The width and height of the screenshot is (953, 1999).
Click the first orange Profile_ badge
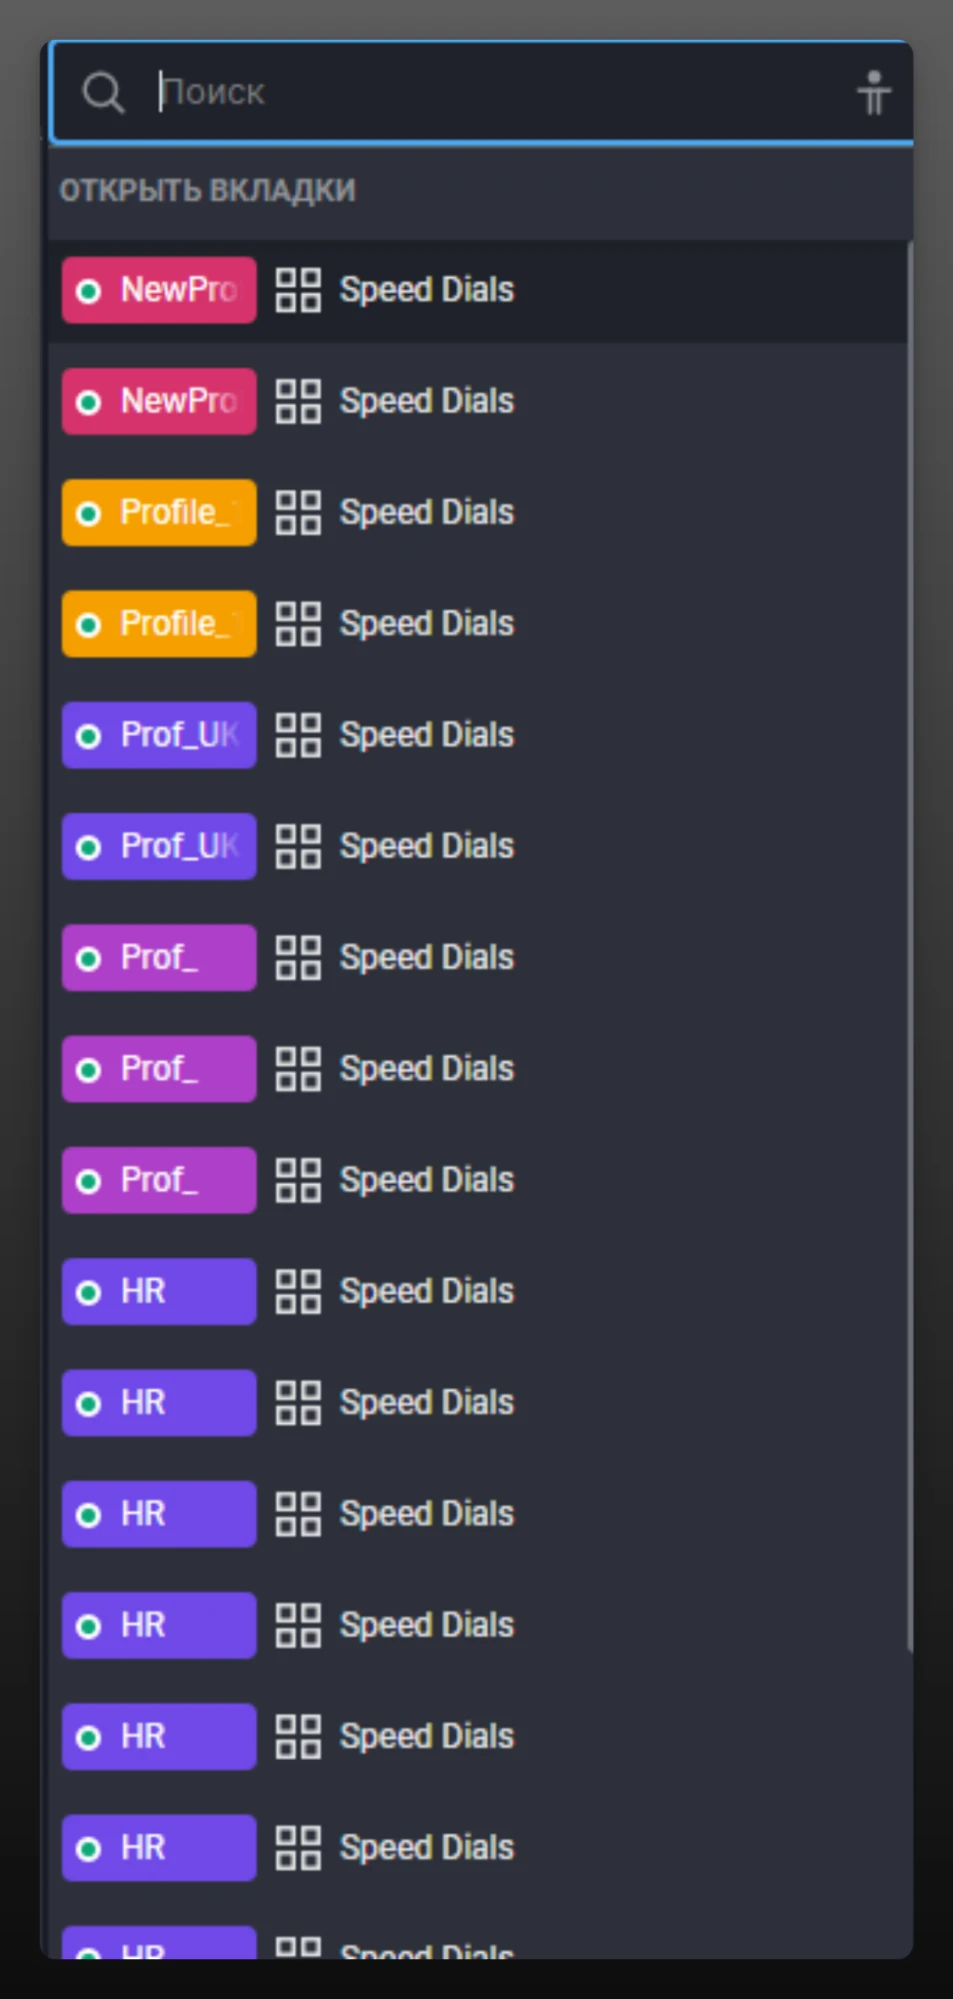pos(159,513)
